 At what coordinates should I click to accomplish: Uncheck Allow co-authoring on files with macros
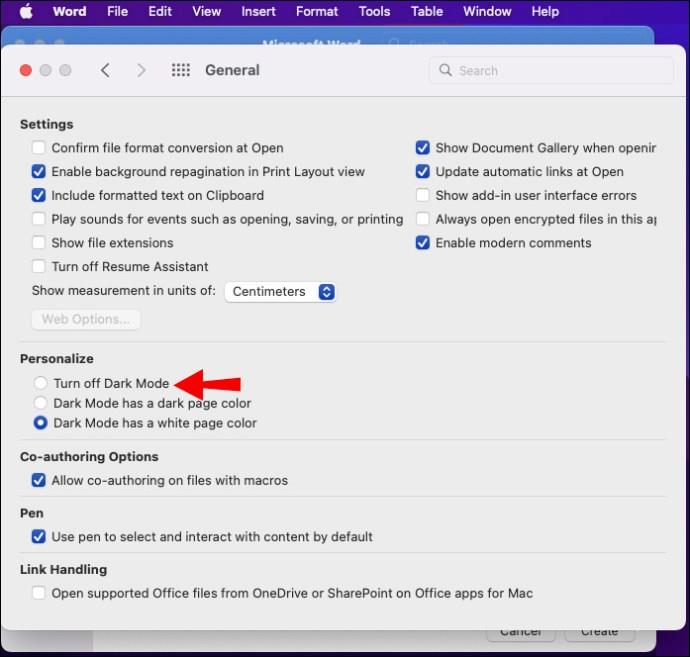coord(39,480)
